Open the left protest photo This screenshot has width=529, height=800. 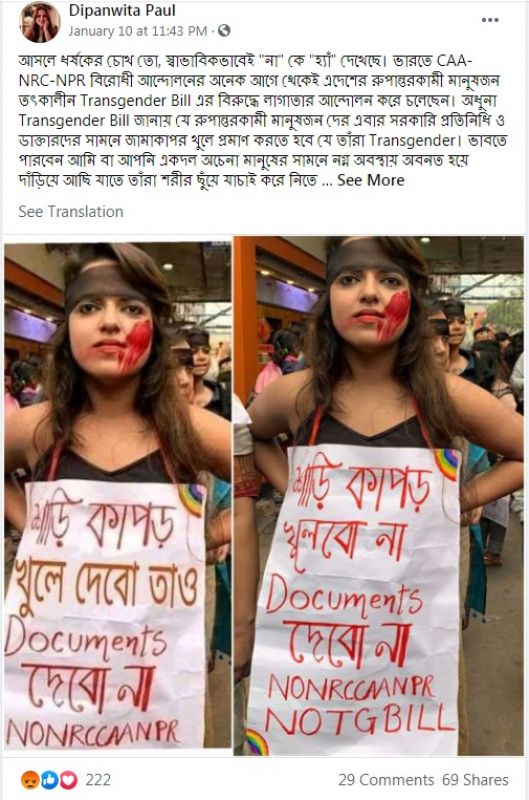(x=118, y=495)
